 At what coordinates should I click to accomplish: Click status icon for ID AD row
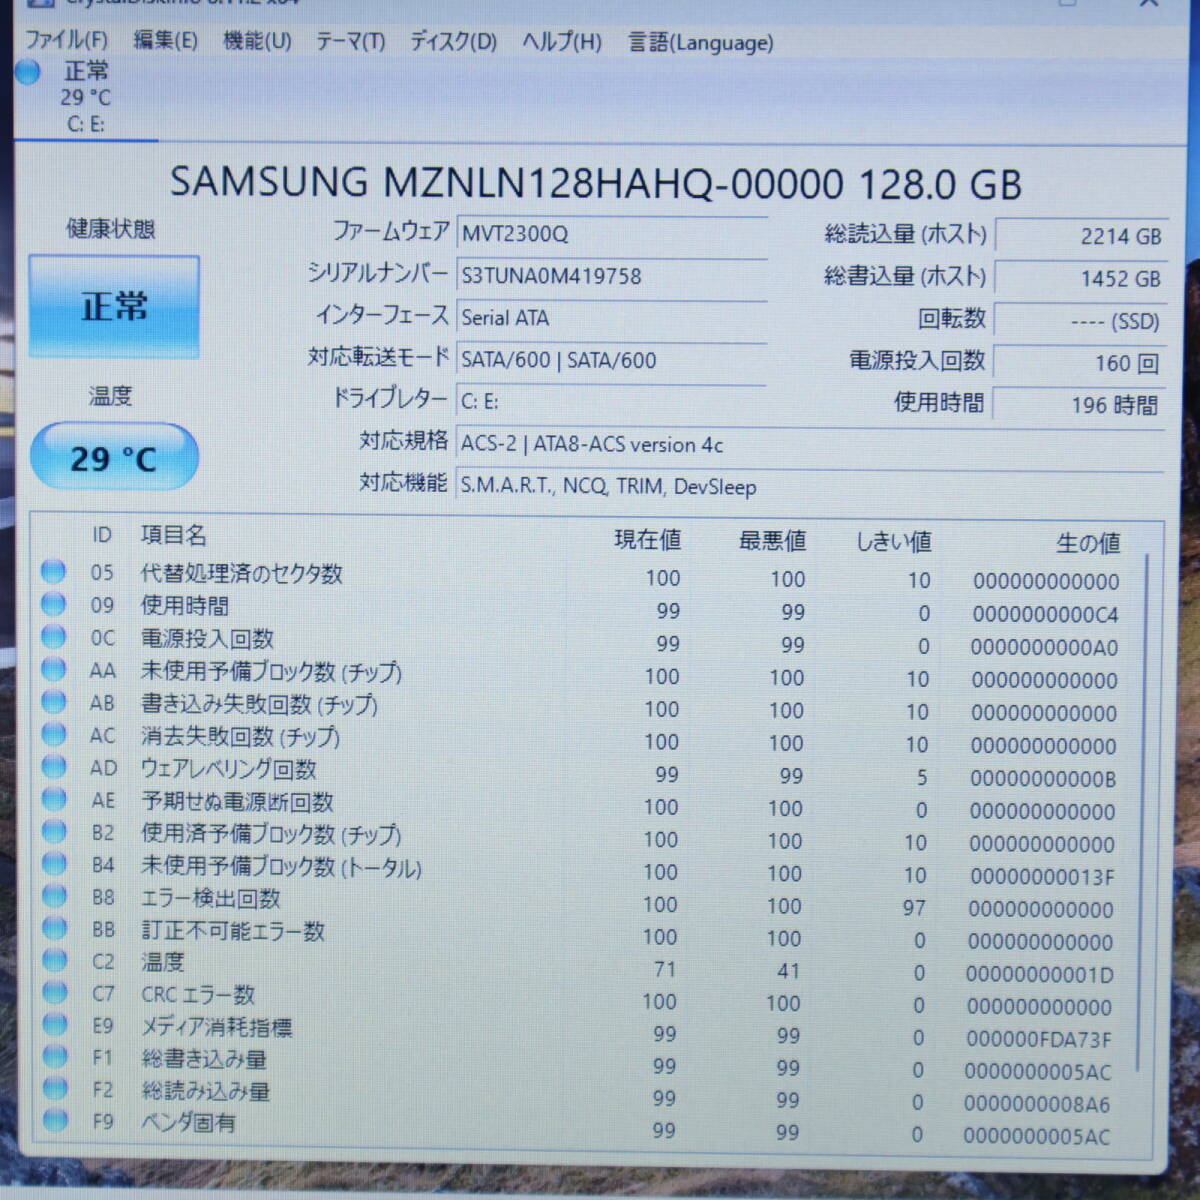tap(53, 767)
